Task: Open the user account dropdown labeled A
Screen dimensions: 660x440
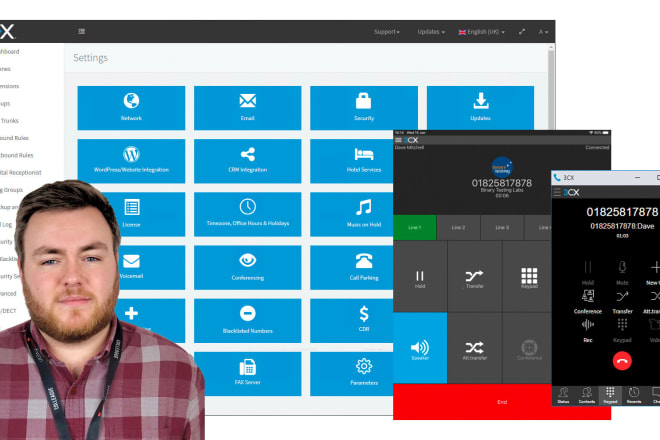Action: tap(543, 32)
